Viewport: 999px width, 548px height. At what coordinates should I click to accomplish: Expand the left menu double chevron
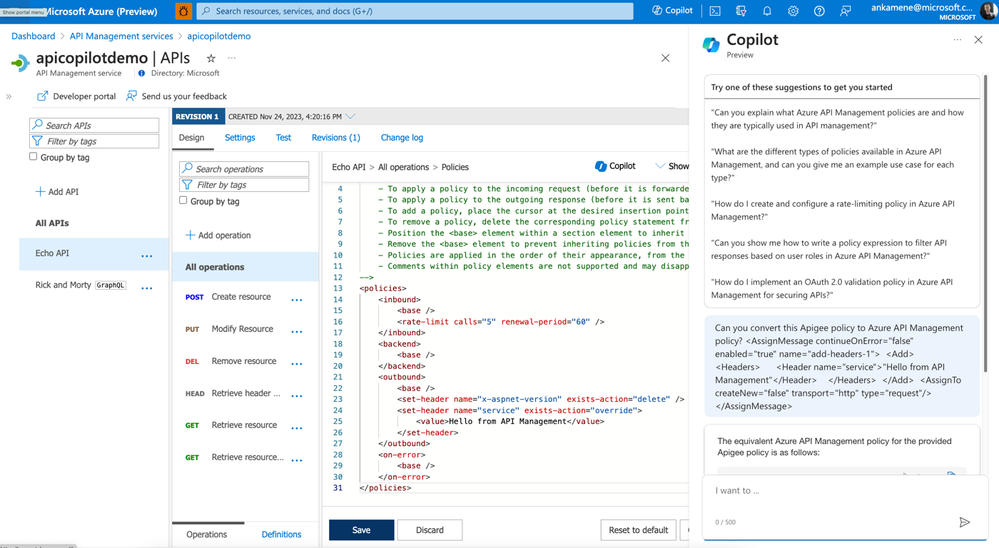(x=8, y=97)
